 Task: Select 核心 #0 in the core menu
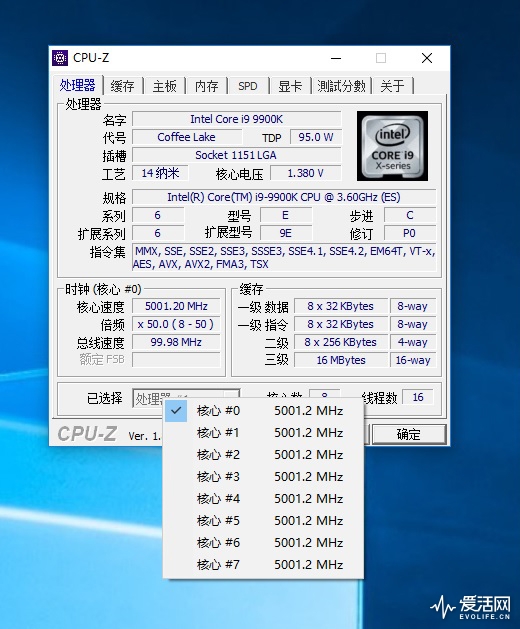pyautogui.click(x=263, y=411)
